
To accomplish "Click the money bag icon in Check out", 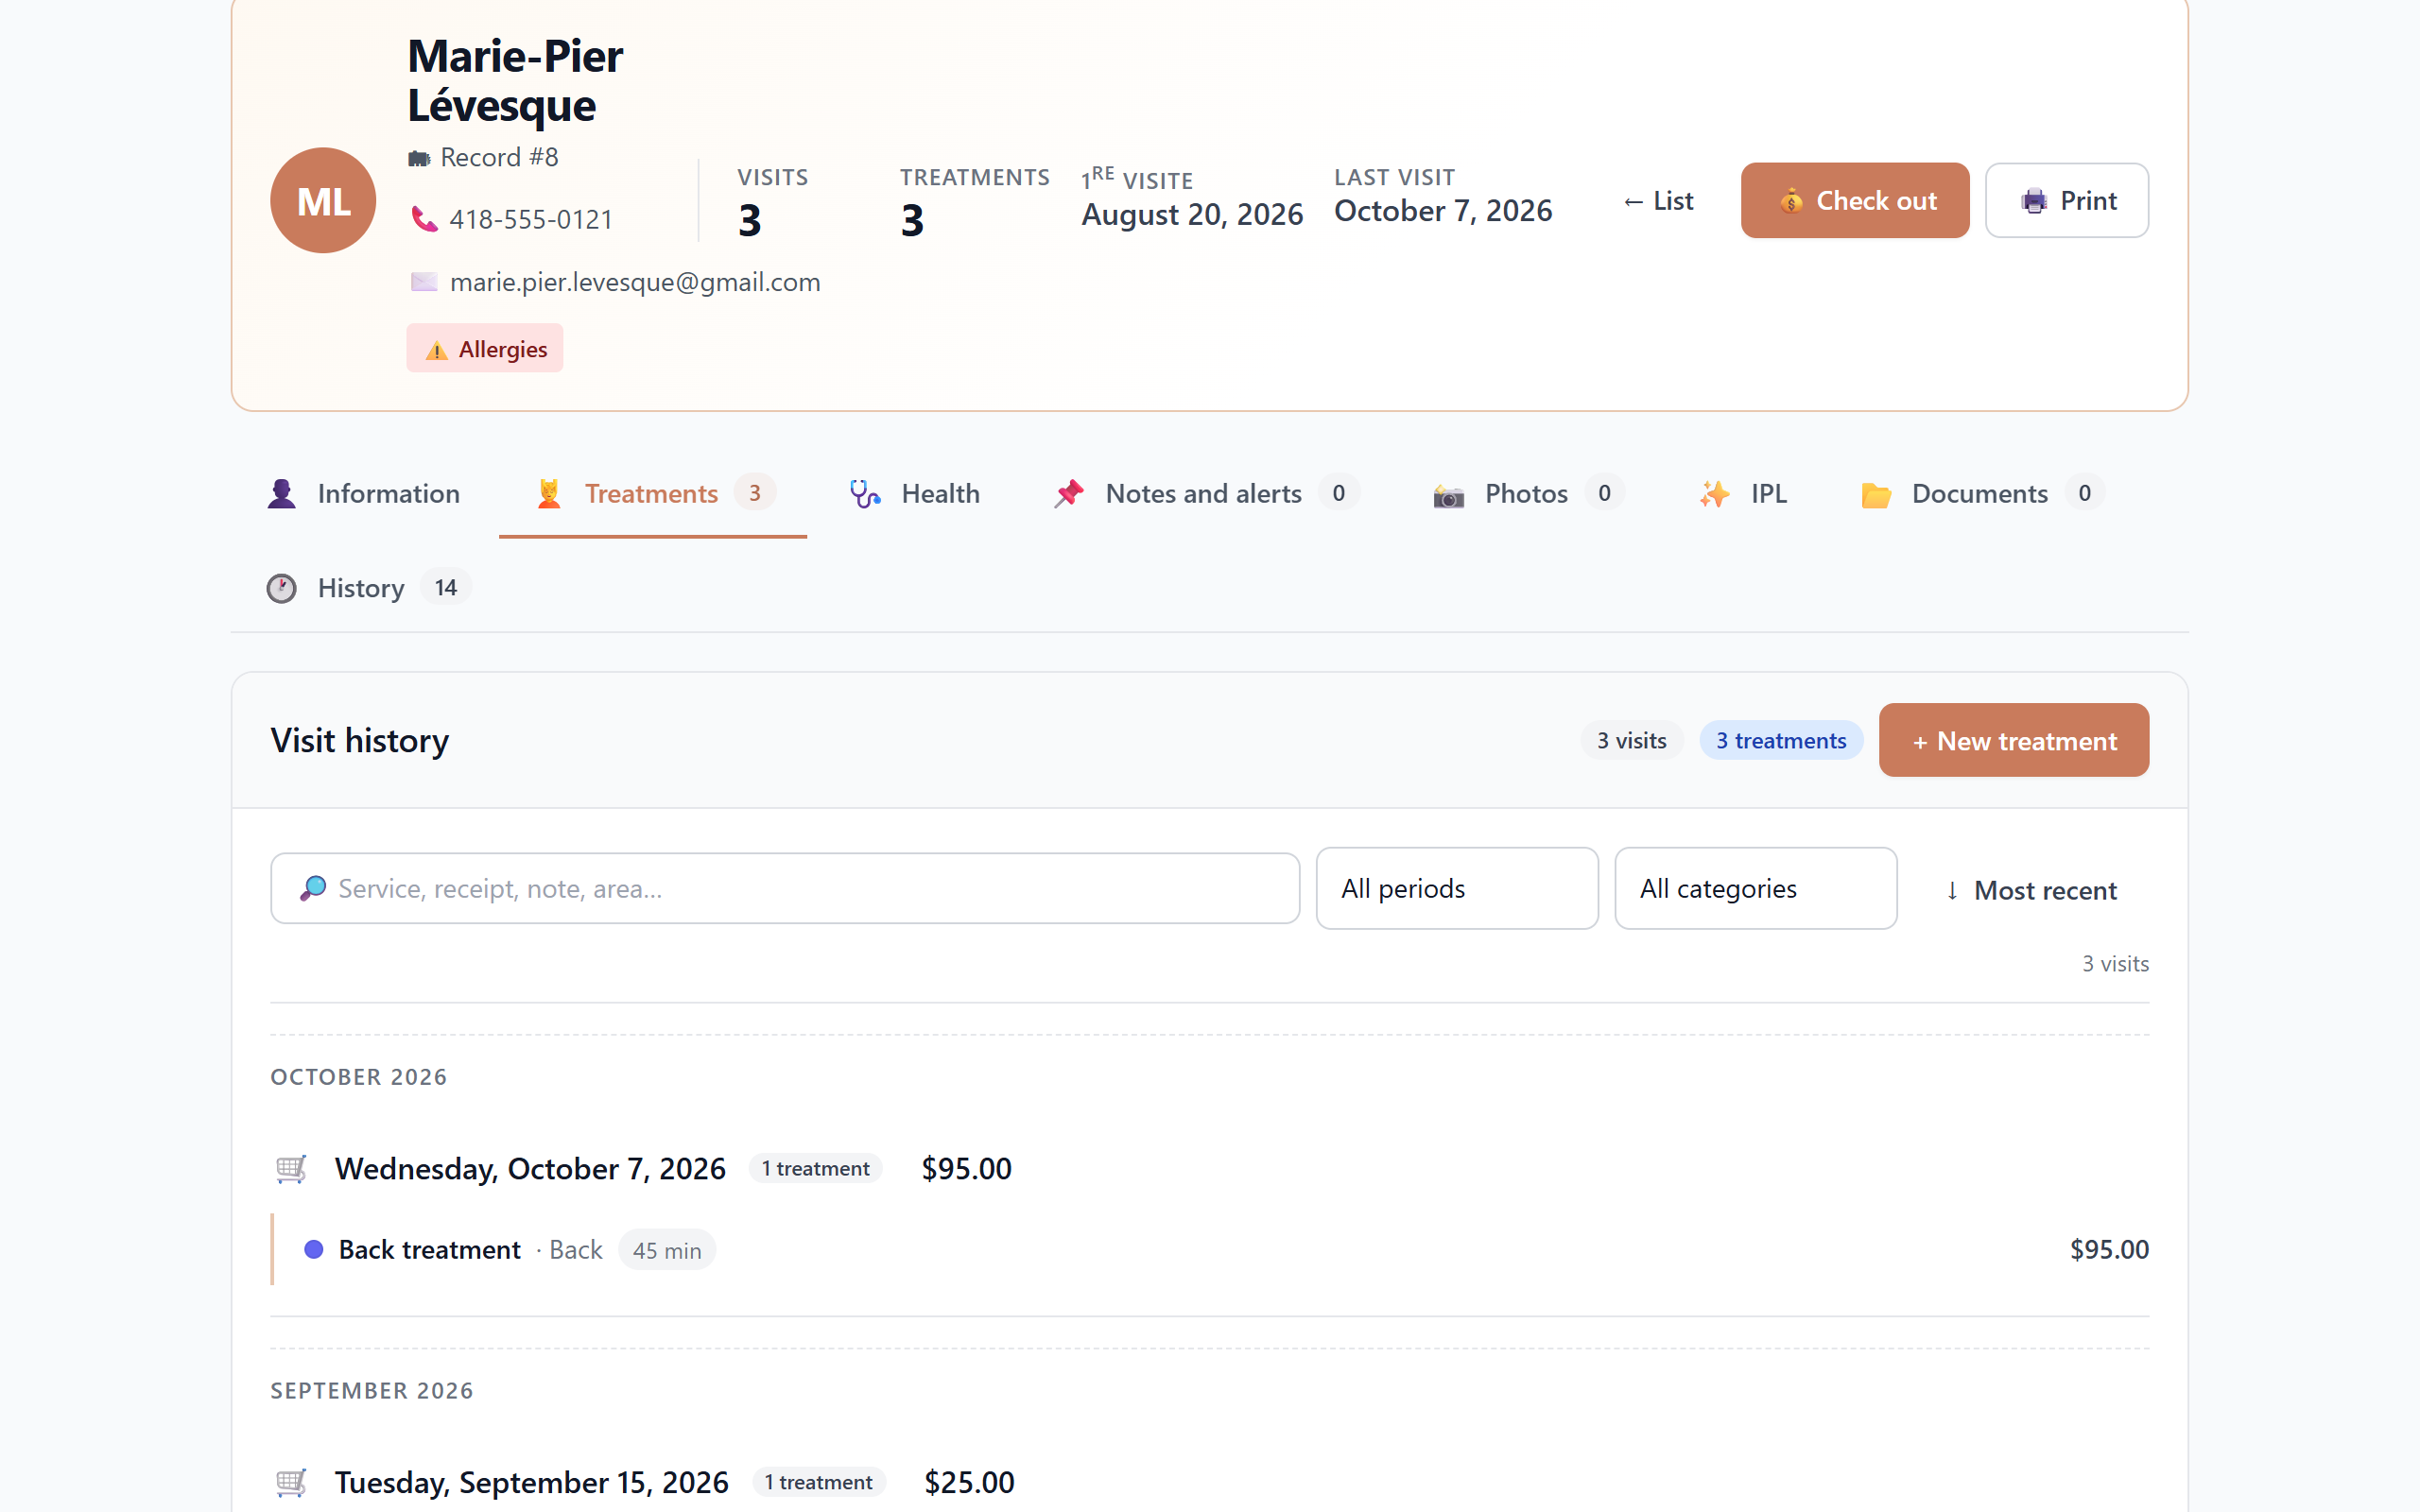I will [1790, 201].
